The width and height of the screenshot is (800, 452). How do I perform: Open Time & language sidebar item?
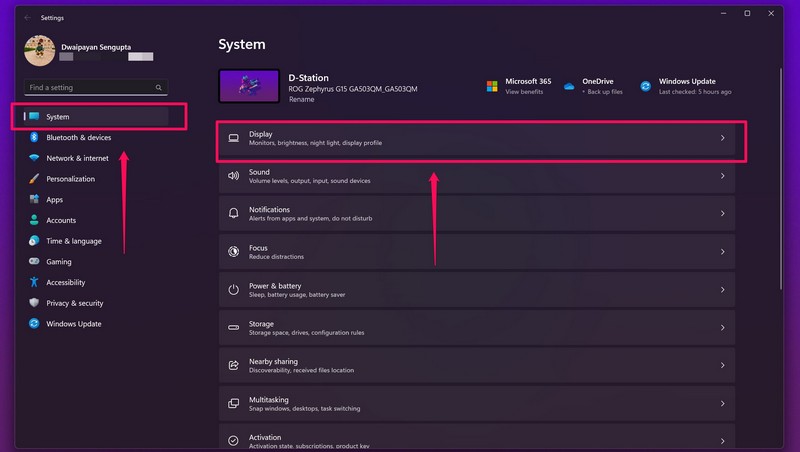[73, 241]
